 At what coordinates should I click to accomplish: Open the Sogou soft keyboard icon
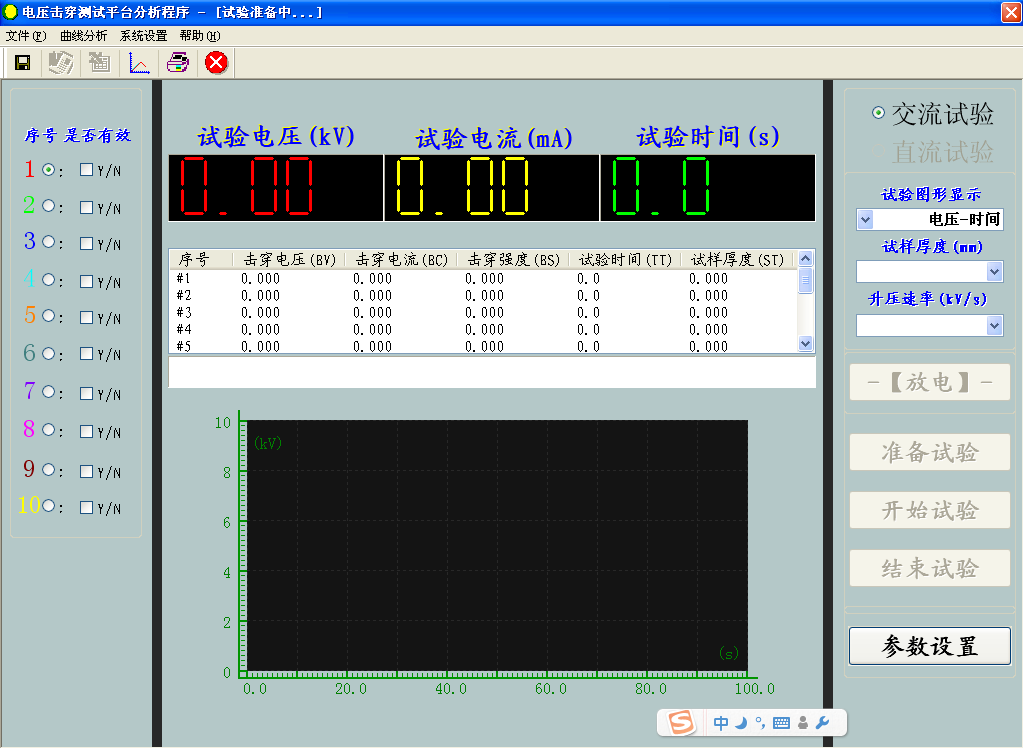point(781,723)
